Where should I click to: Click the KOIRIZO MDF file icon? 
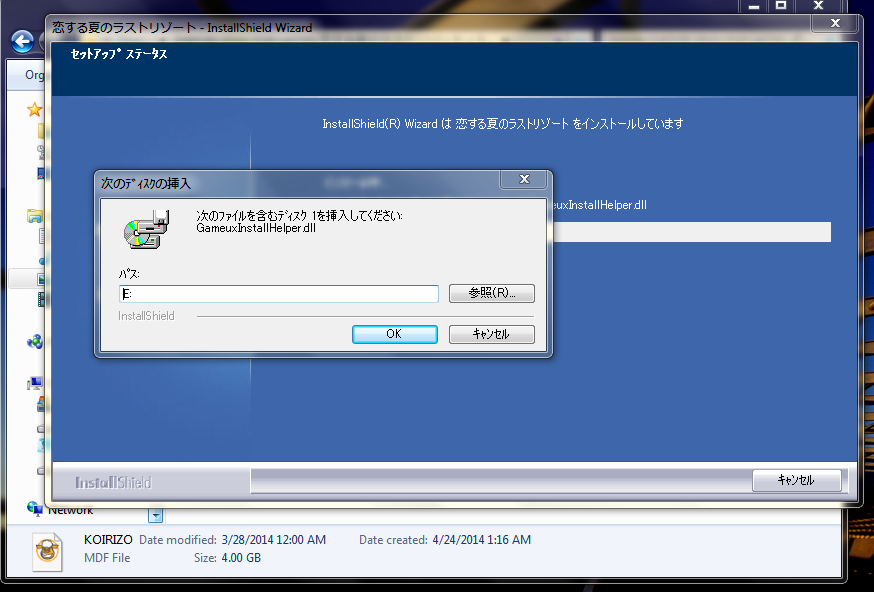click(x=47, y=549)
